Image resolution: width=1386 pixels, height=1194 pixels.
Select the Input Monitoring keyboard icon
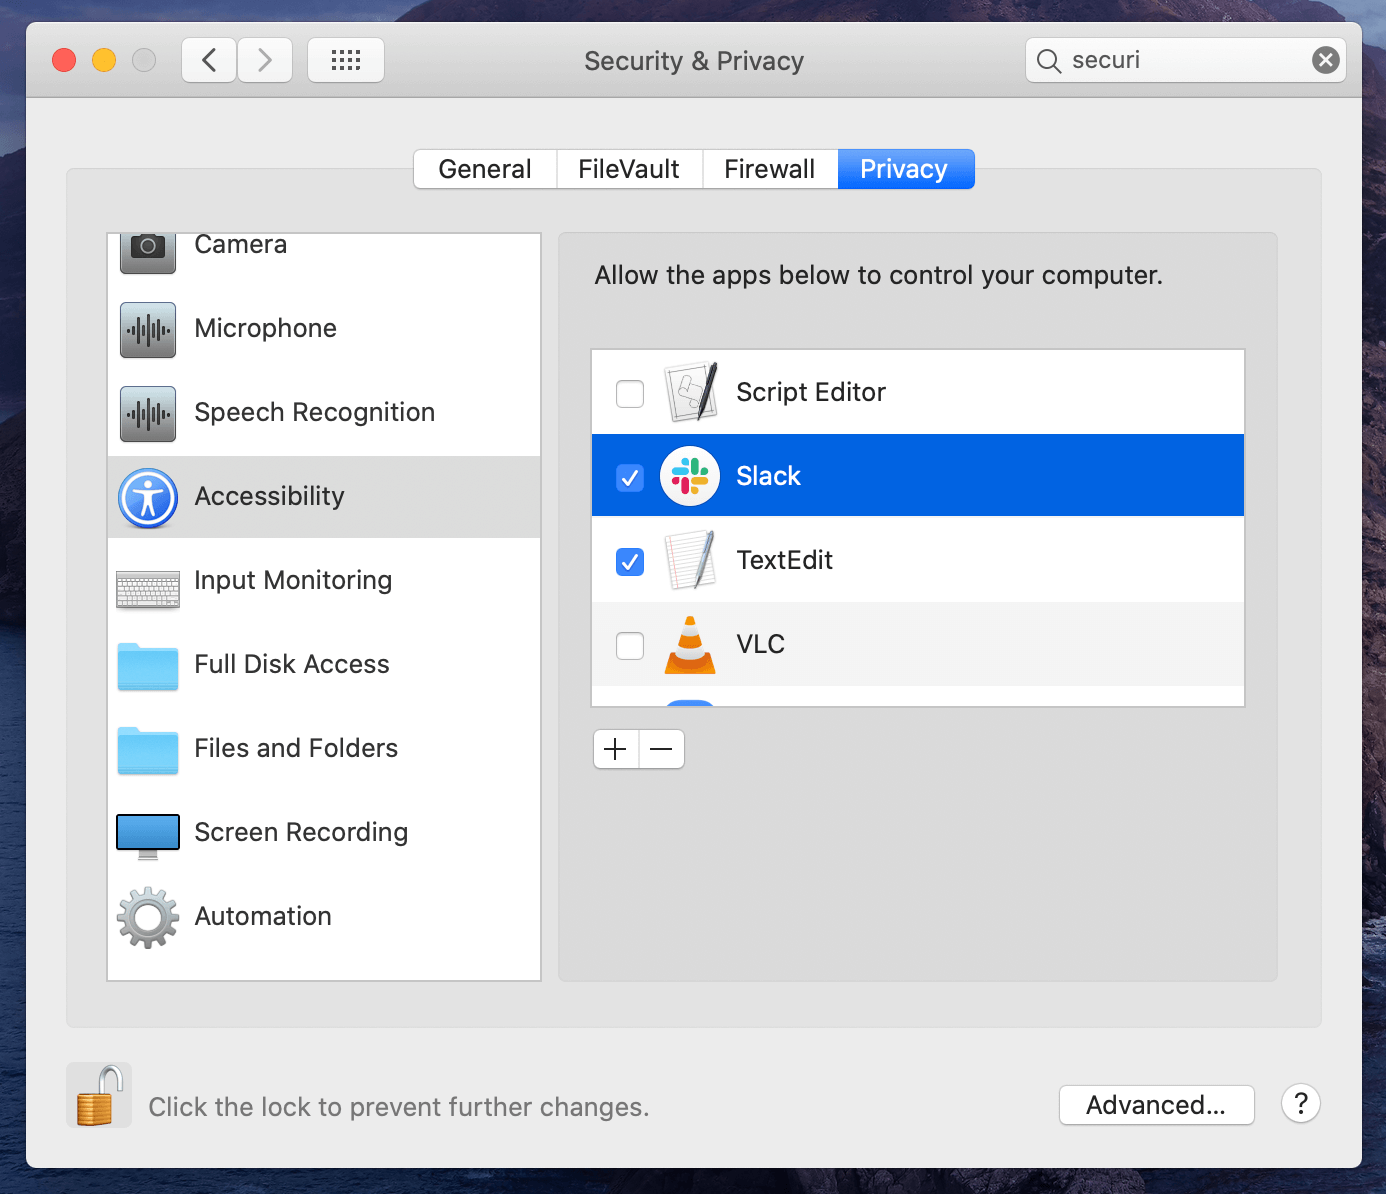coord(148,589)
